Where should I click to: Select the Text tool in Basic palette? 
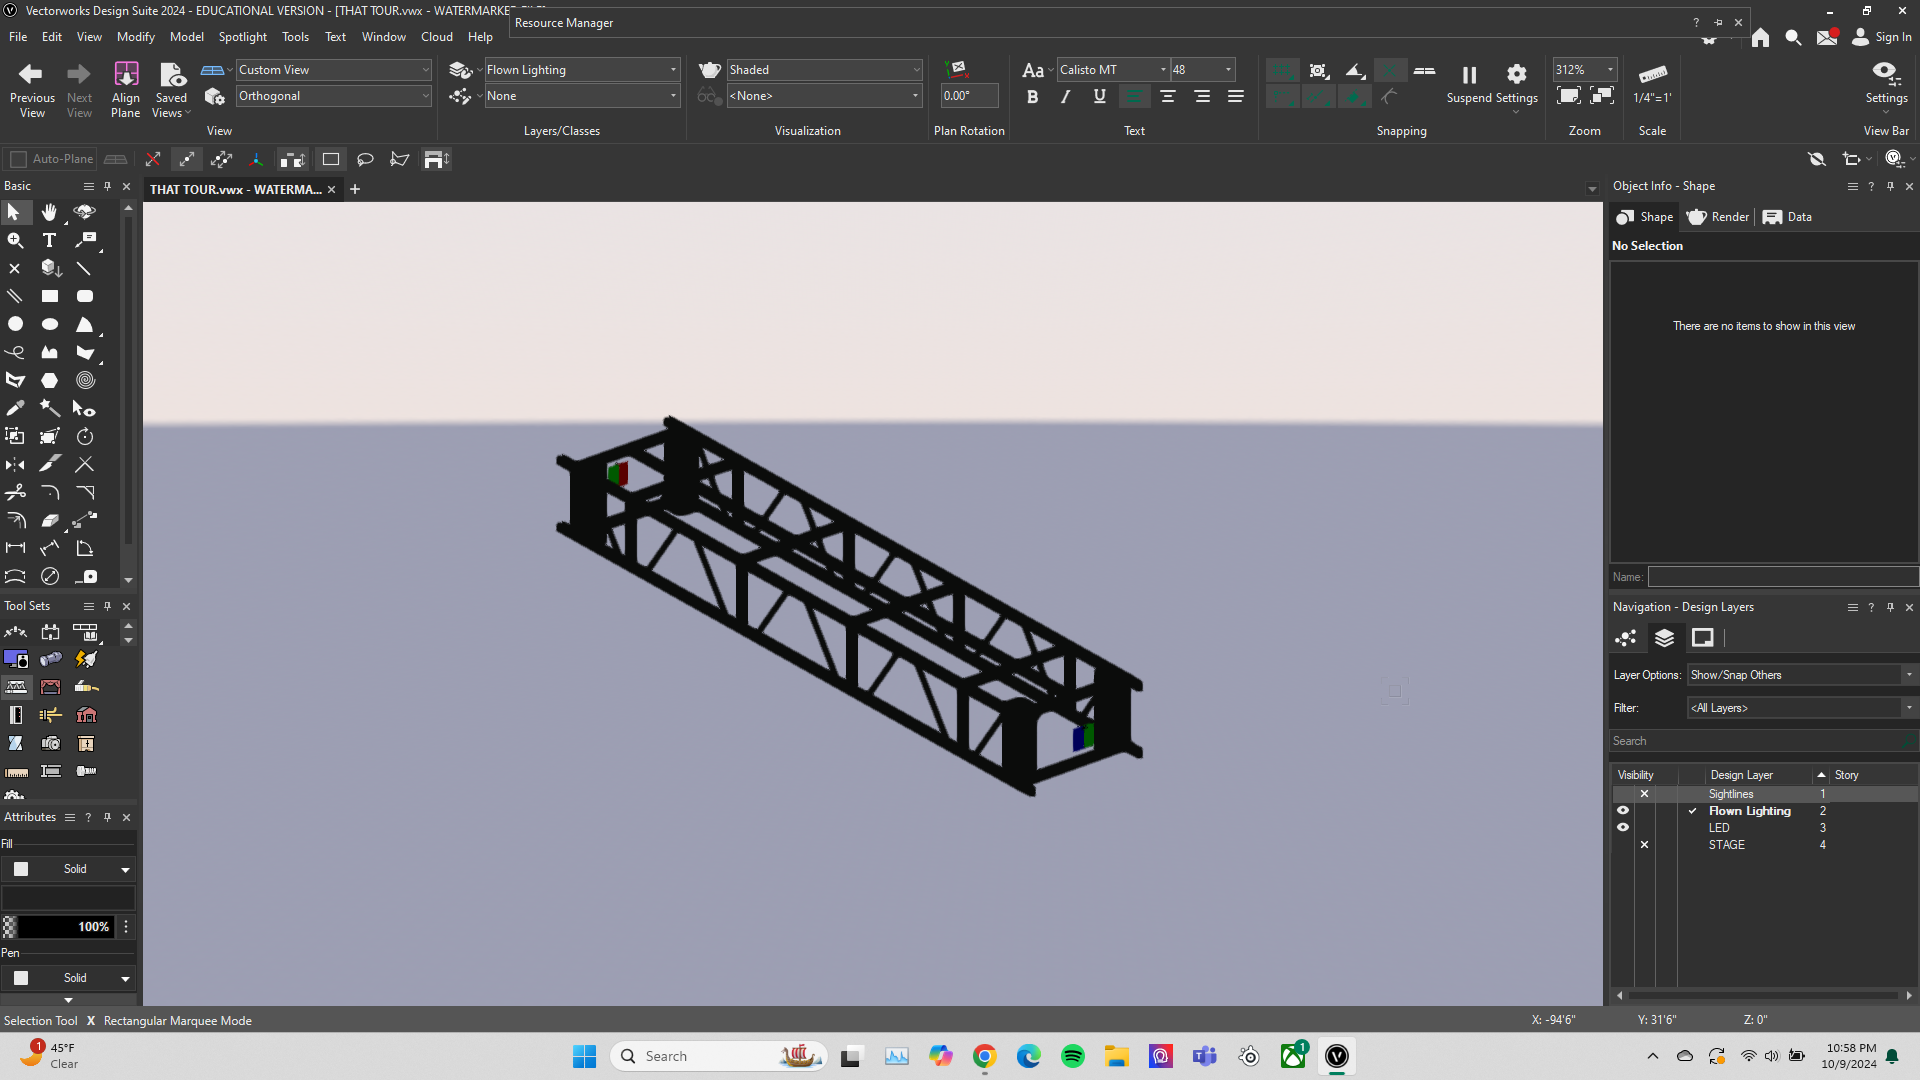(x=49, y=241)
